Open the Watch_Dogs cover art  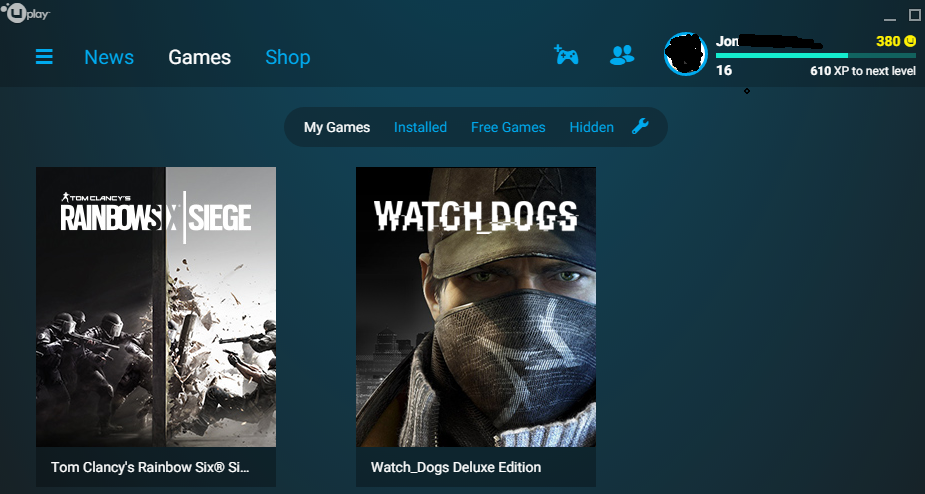point(475,307)
